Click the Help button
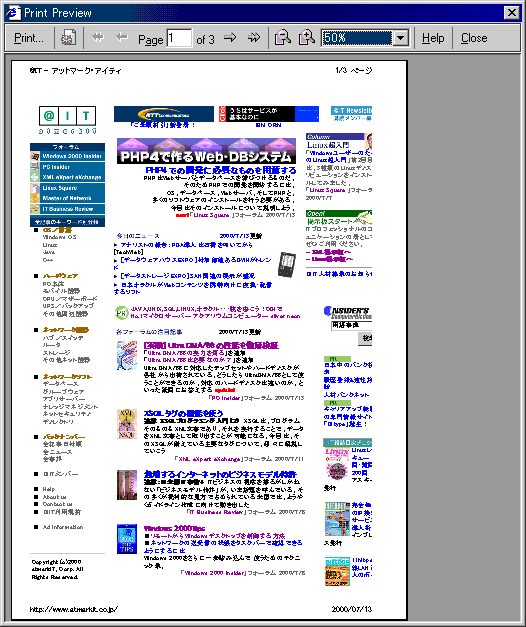The height and width of the screenshot is (627, 526). tap(433, 38)
